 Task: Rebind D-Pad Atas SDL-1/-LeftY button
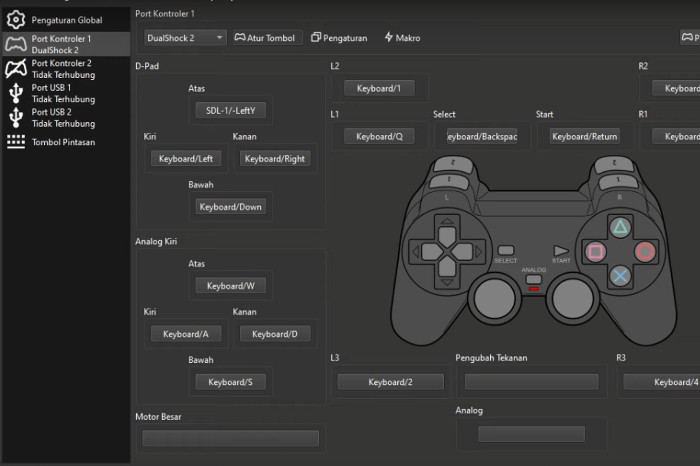click(230, 110)
